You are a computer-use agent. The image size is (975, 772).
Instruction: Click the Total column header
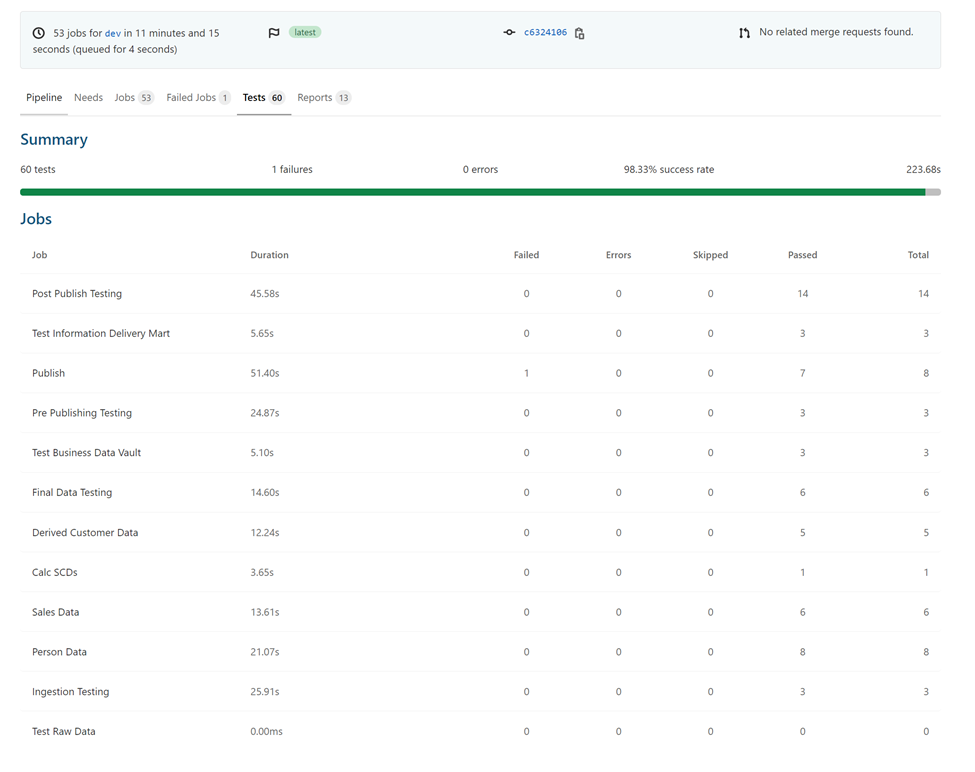point(918,255)
